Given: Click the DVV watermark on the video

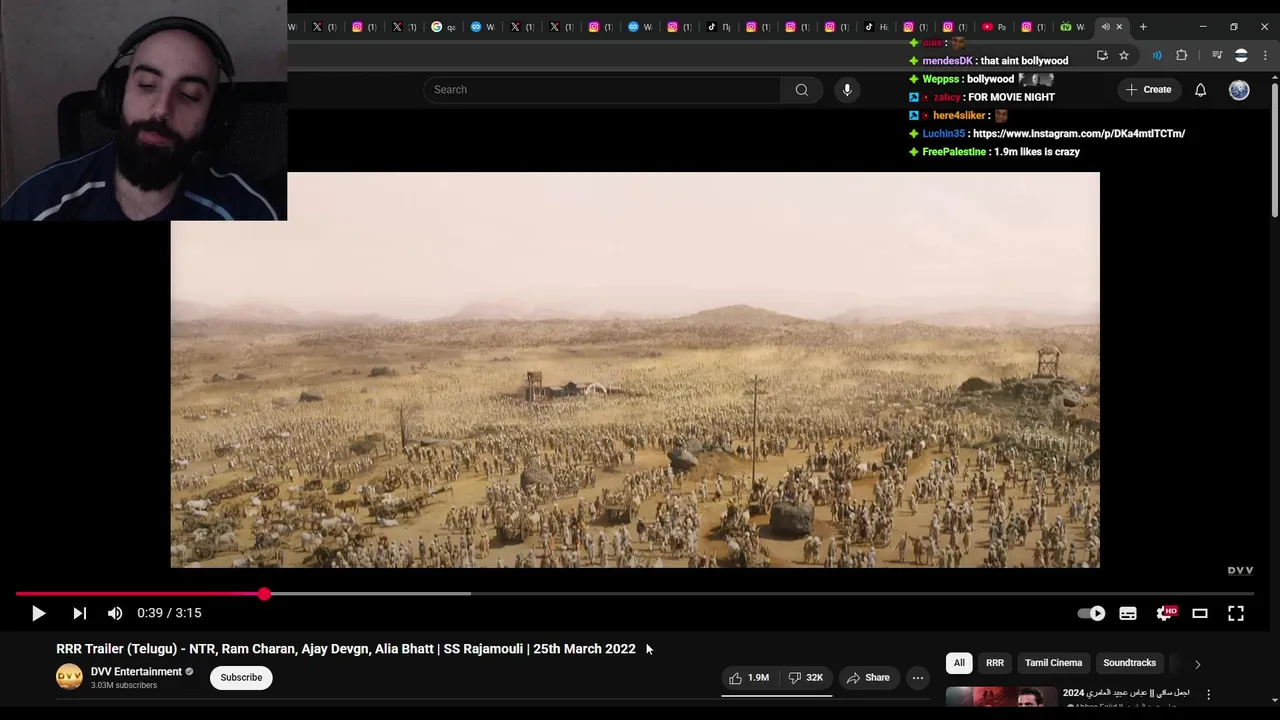Looking at the screenshot, I should 1240,571.
